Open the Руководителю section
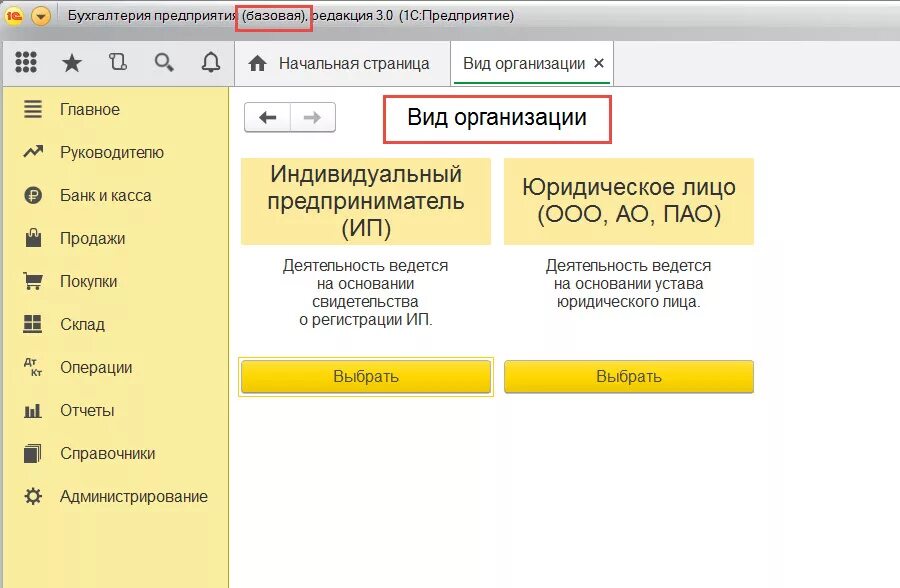900x588 pixels. pos(112,152)
